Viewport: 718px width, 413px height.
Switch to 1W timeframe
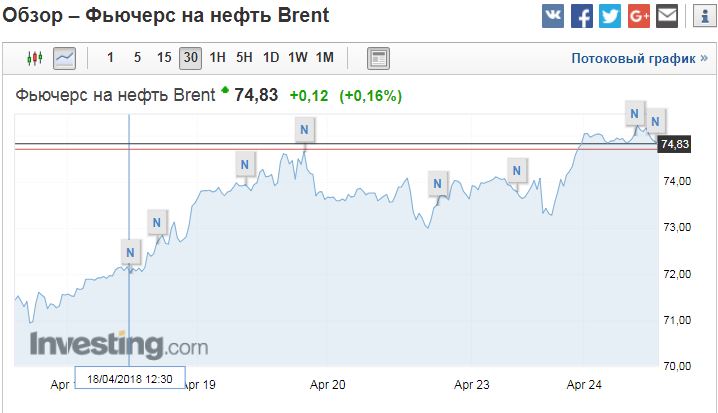[x=298, y=58]
